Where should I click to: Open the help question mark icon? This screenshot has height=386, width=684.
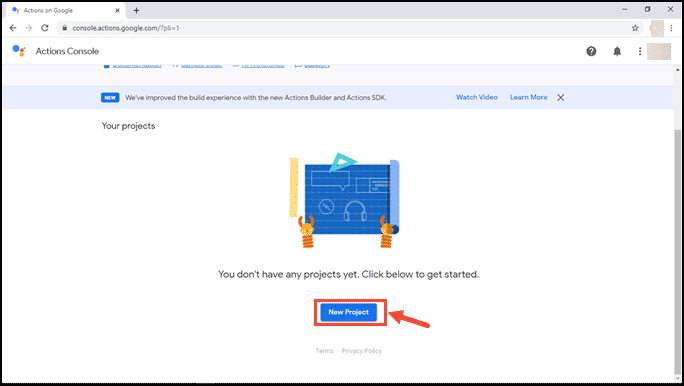[x=591, y=51]
